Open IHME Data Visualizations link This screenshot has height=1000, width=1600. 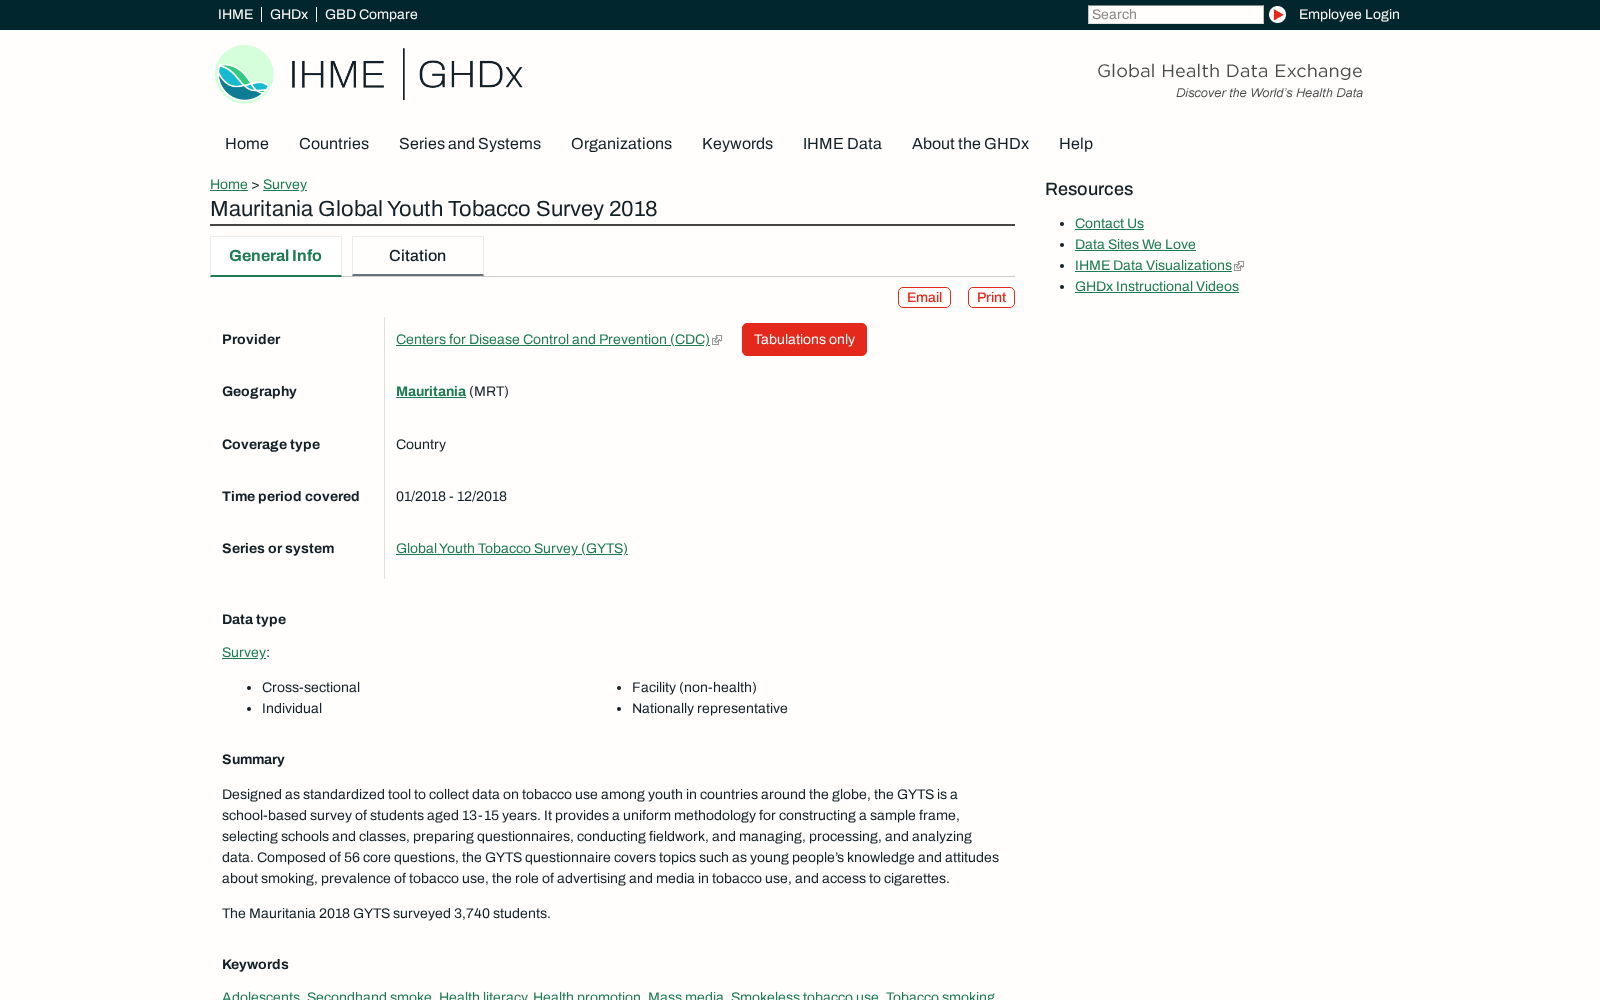1153,266
